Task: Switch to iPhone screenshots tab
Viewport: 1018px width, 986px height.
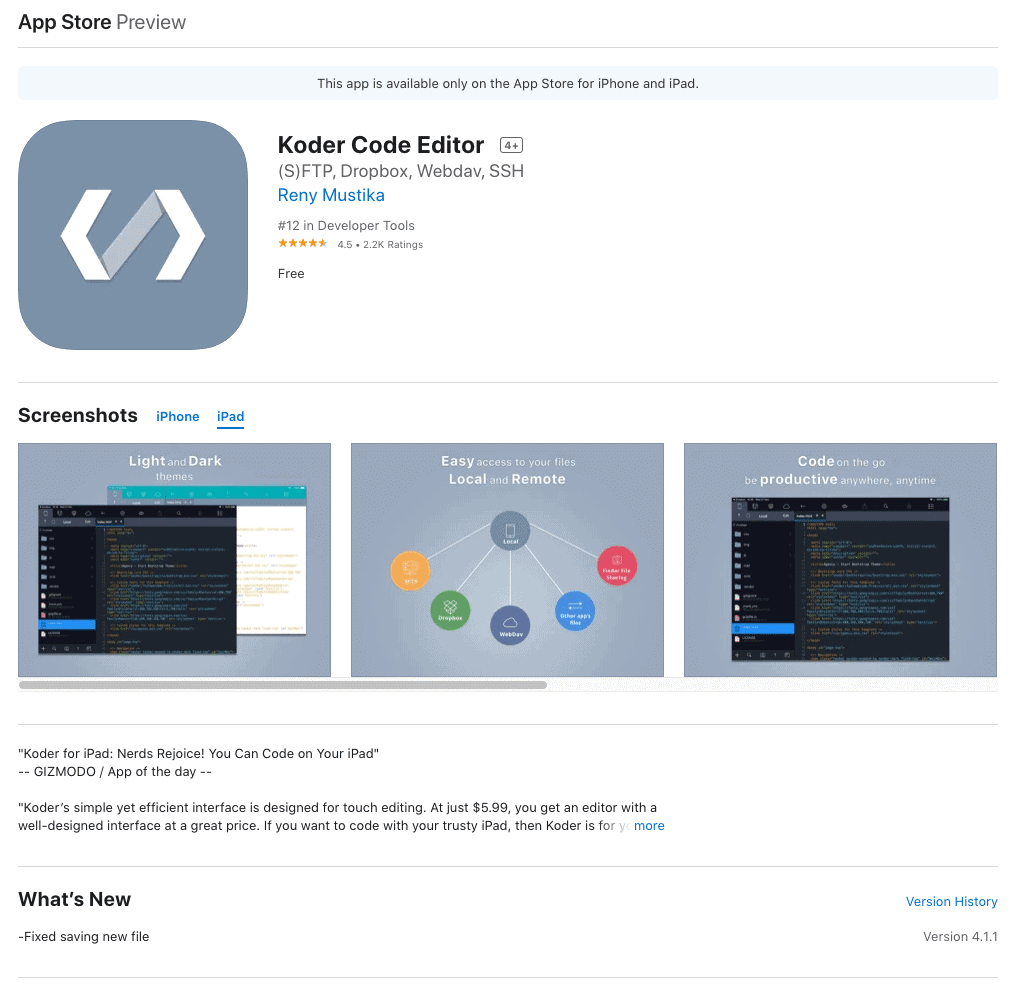Action: point(177,417)
